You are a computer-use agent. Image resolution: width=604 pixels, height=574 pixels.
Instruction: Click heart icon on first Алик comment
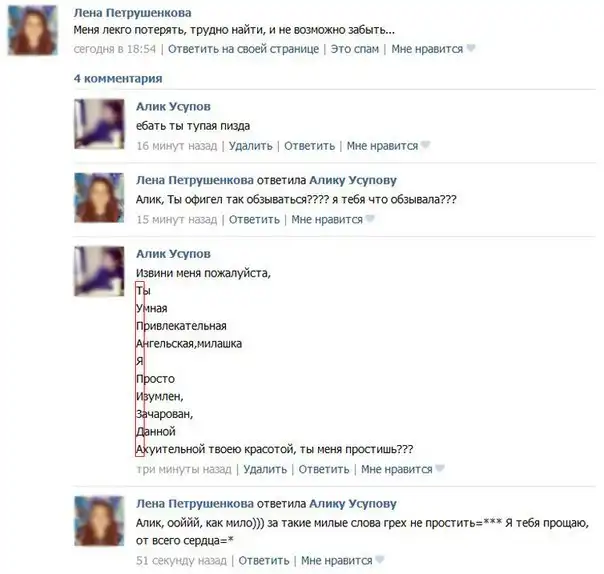point(425,145)
